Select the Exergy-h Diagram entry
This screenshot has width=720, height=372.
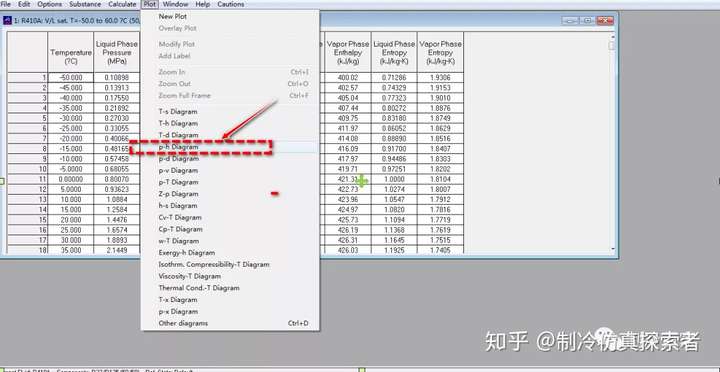(230, 253)
